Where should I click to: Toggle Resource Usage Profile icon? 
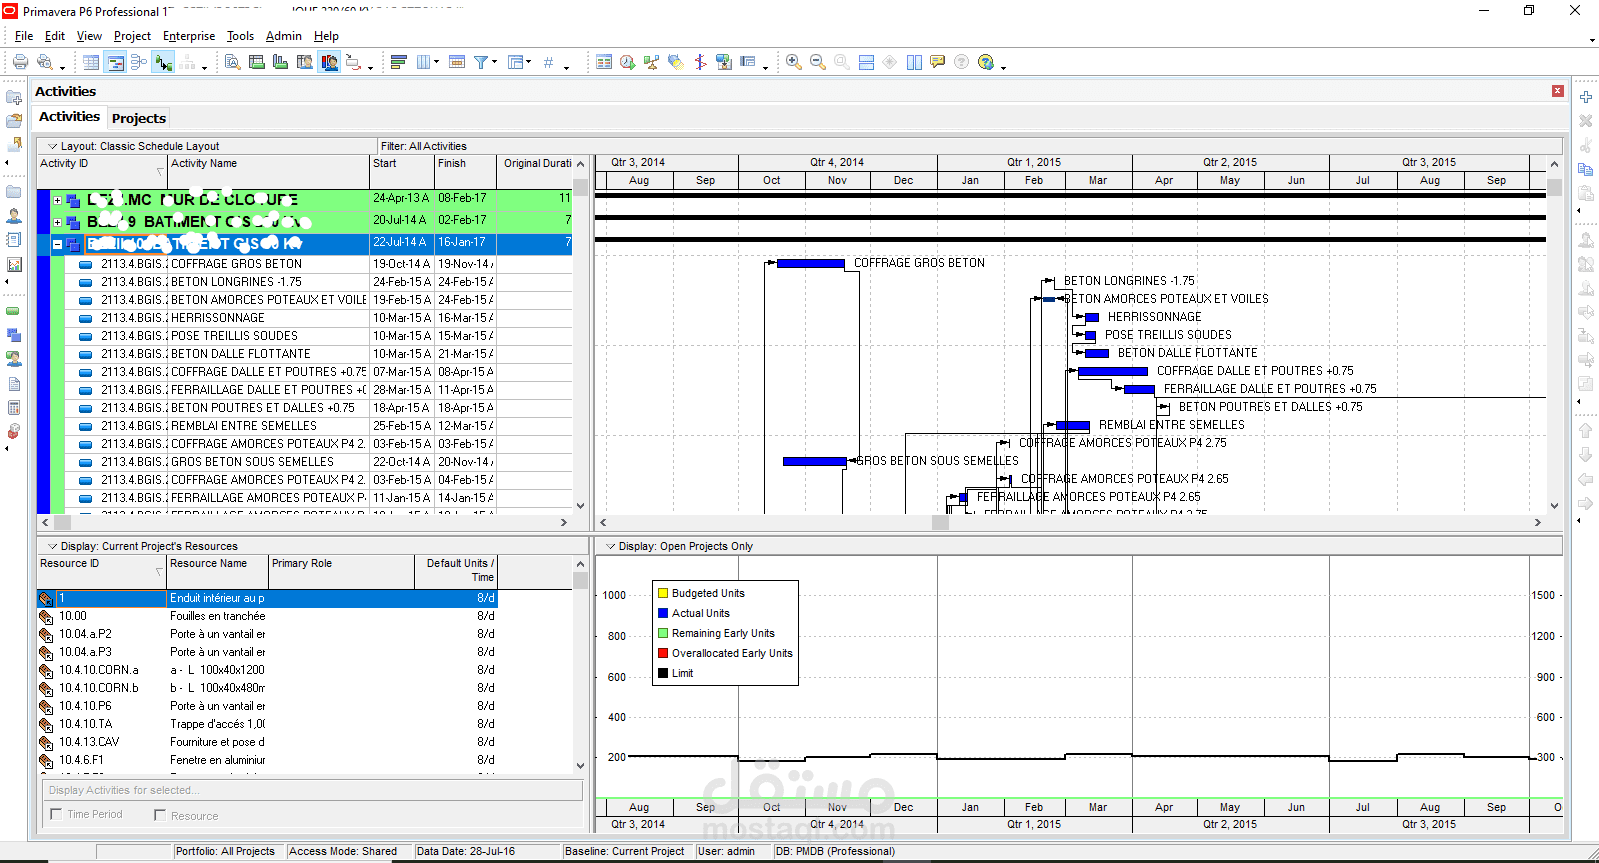point(329,62)
